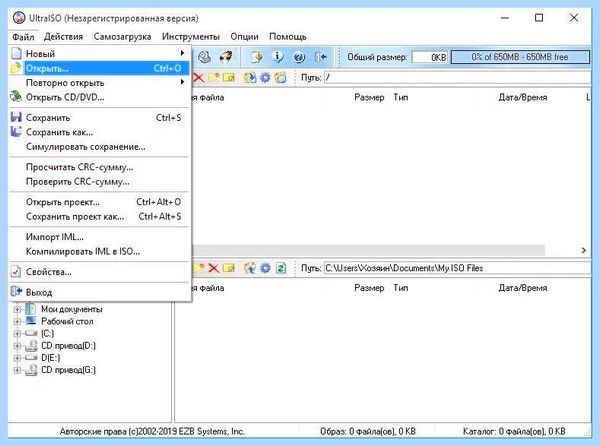Click the red X delete icon in lower pane
600x446 pixels.
tap(214, 268)
